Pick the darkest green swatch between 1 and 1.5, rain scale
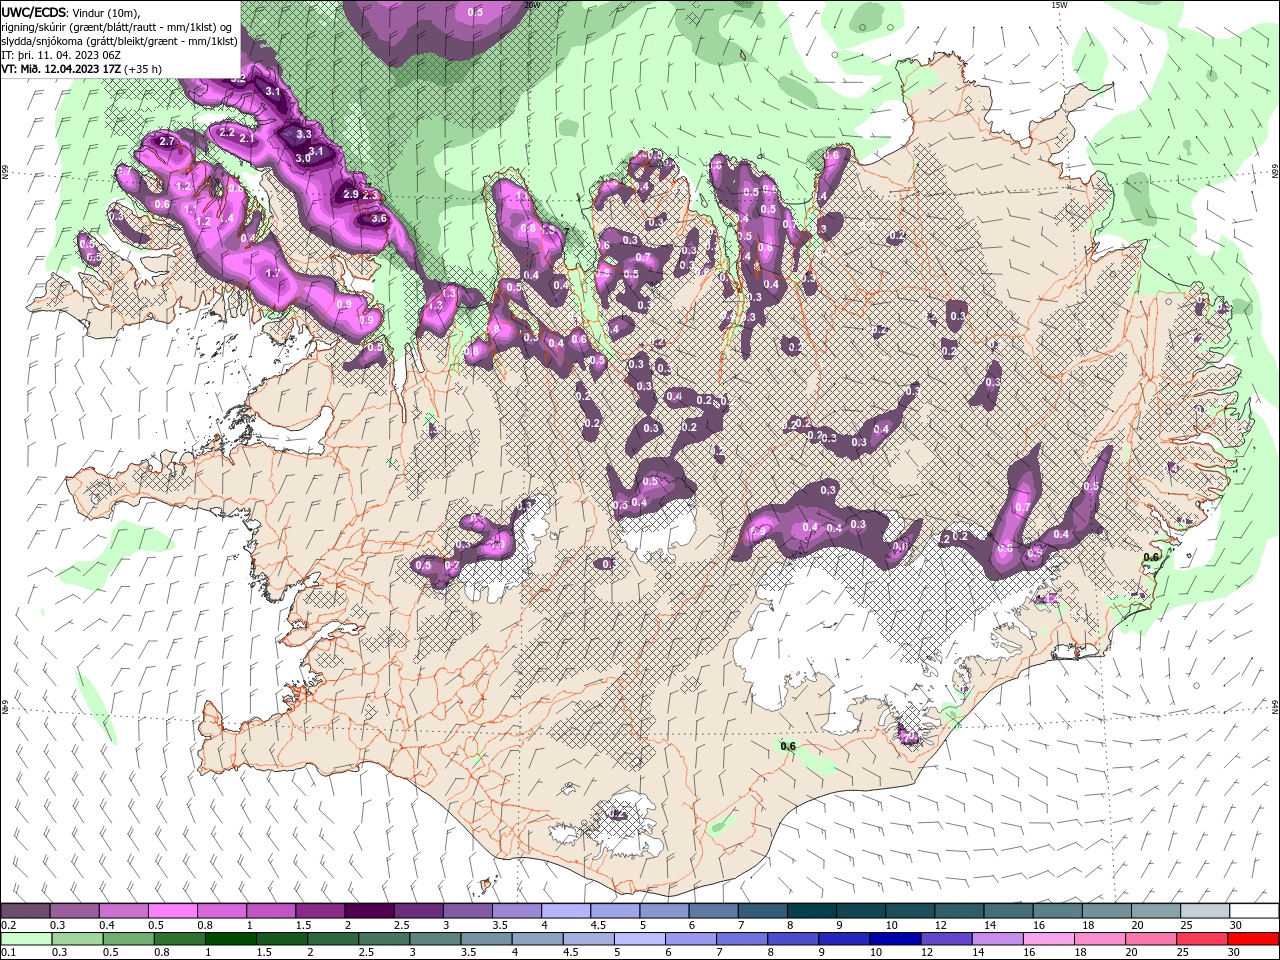This screenshot has height=960, width=1280. coord(230,939)
